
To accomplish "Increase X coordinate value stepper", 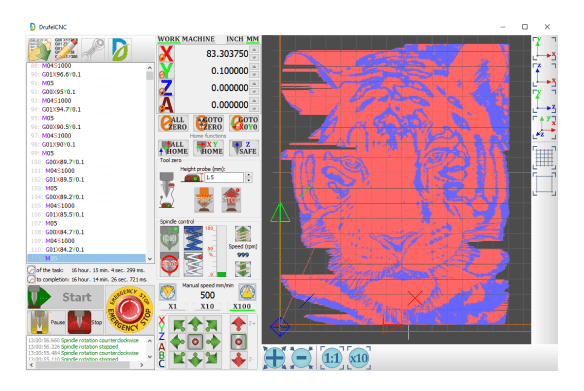I will click(254, 50).
